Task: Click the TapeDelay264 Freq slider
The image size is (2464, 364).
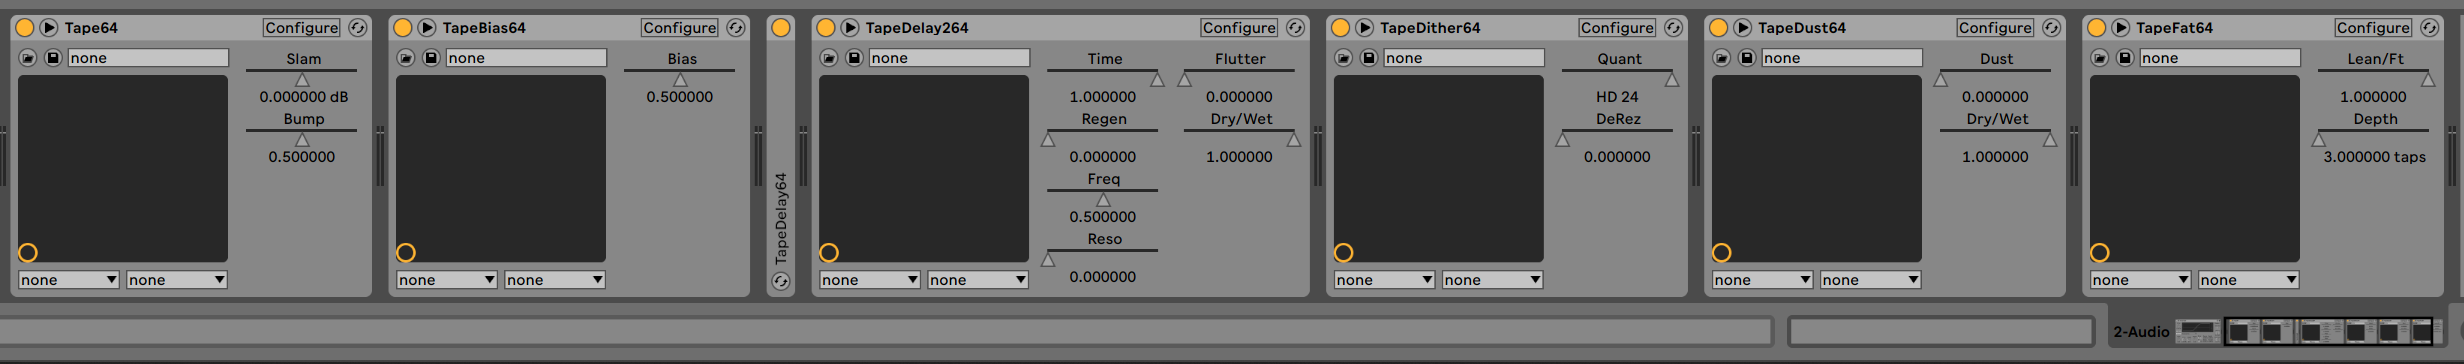Action: [x=1103, y=198]
